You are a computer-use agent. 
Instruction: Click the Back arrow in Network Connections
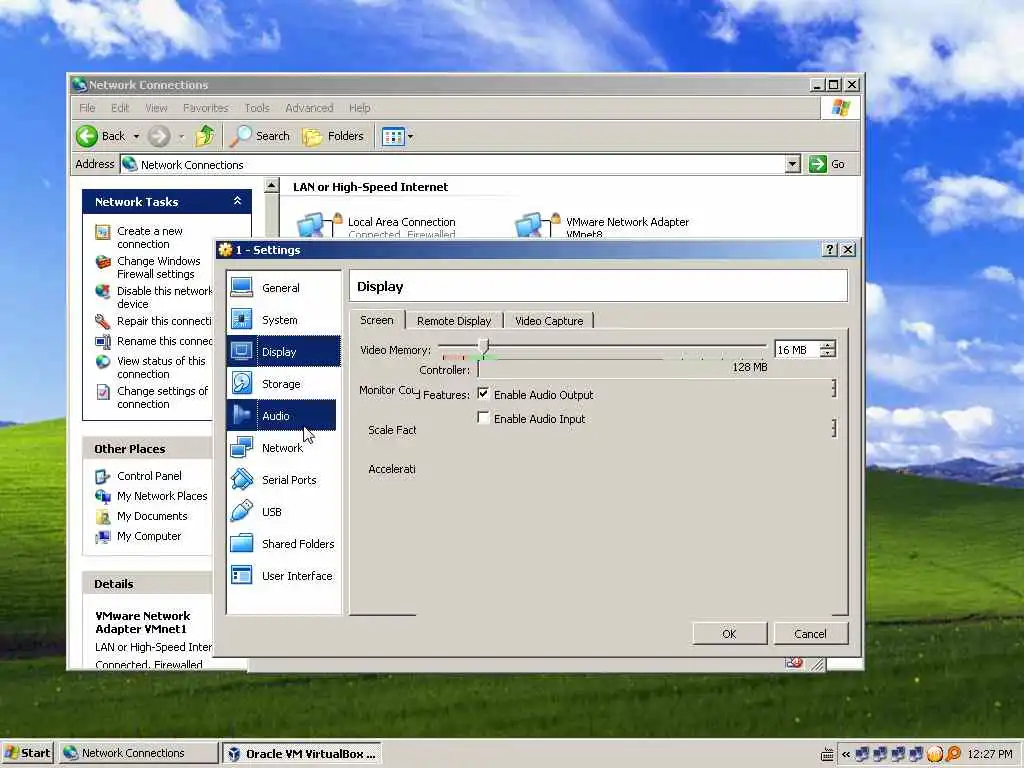pos(87,136)
